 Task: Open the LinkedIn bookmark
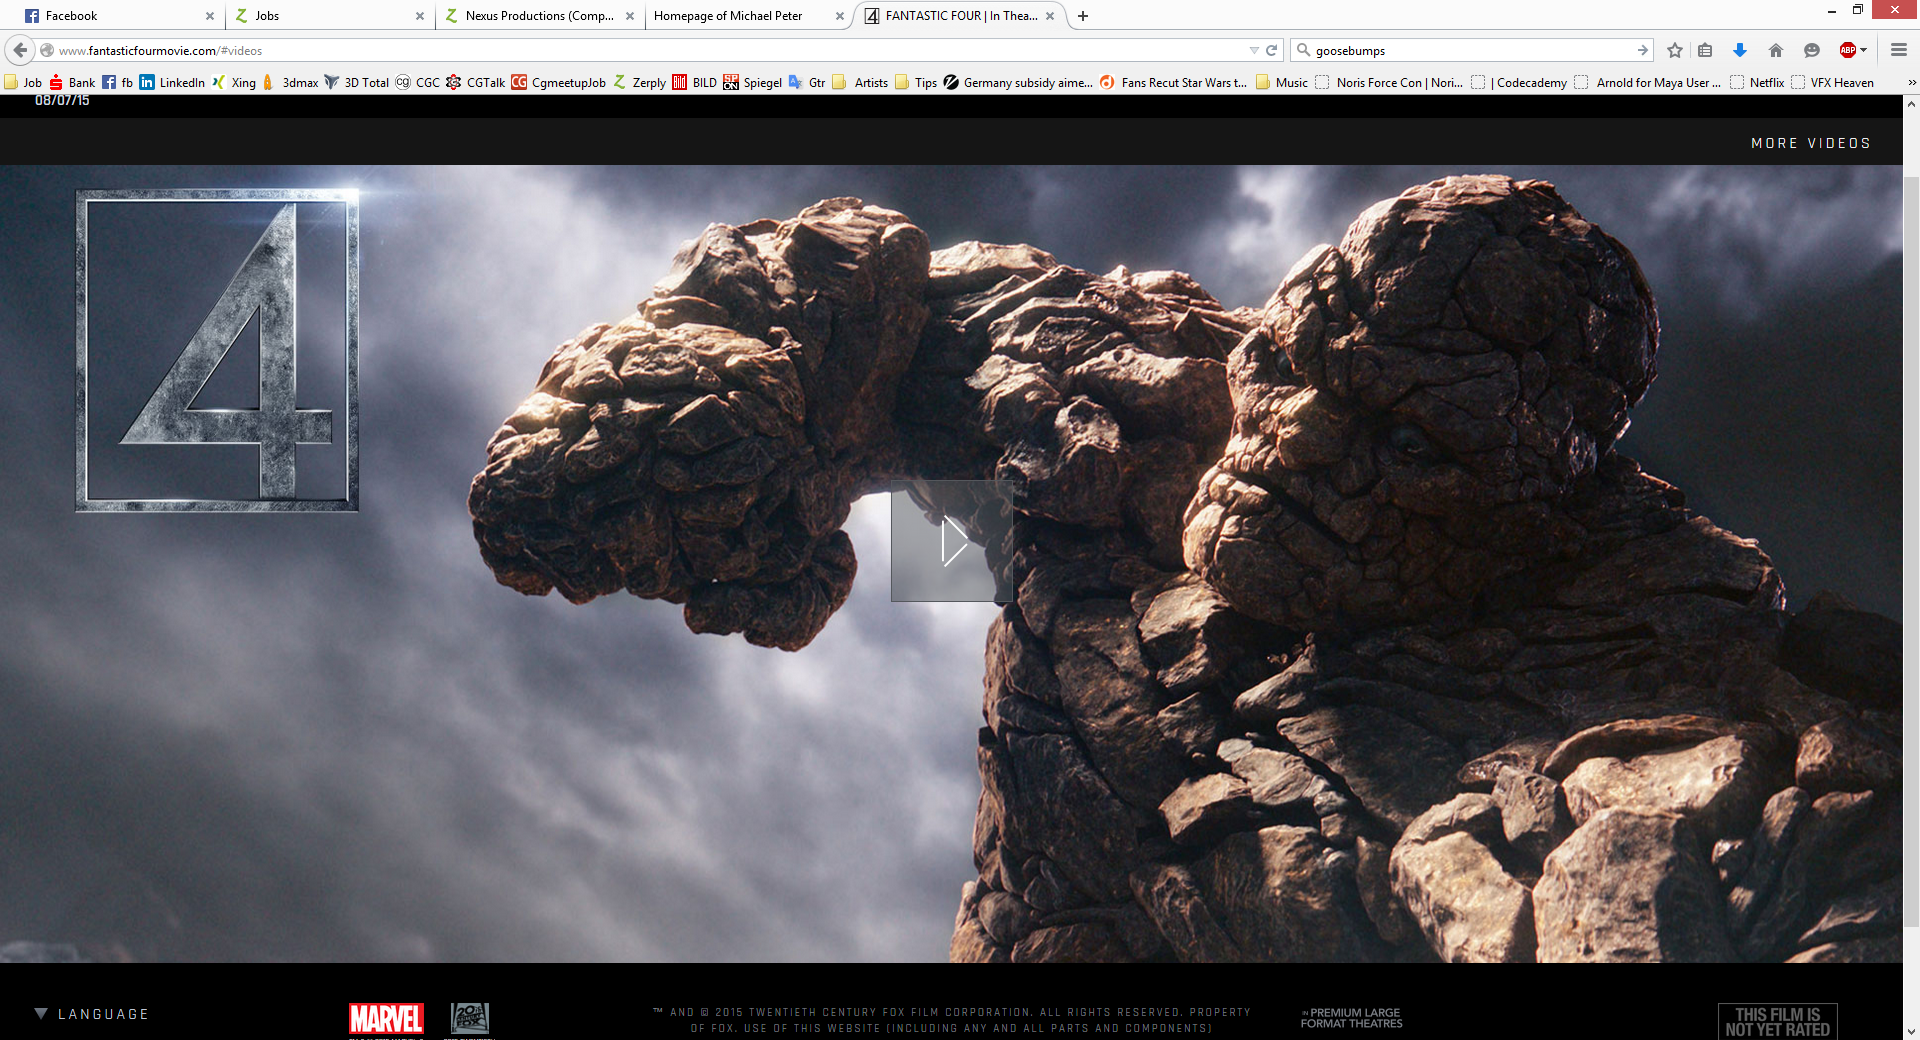click(x=172, y=82)
